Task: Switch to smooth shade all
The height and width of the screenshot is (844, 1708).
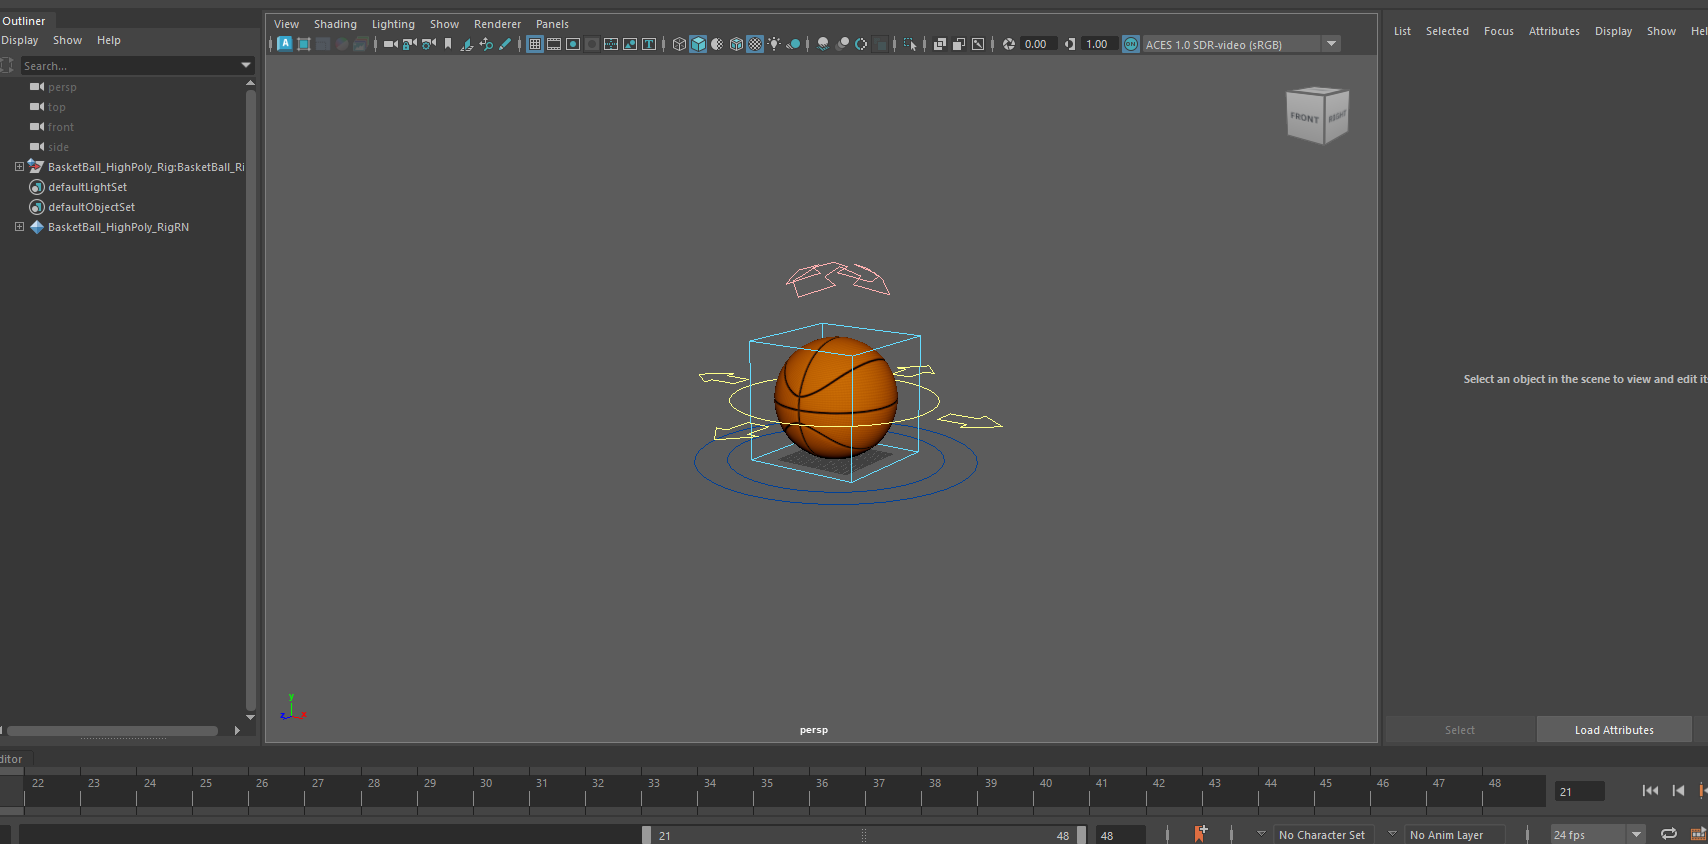Action: [698, 44]
